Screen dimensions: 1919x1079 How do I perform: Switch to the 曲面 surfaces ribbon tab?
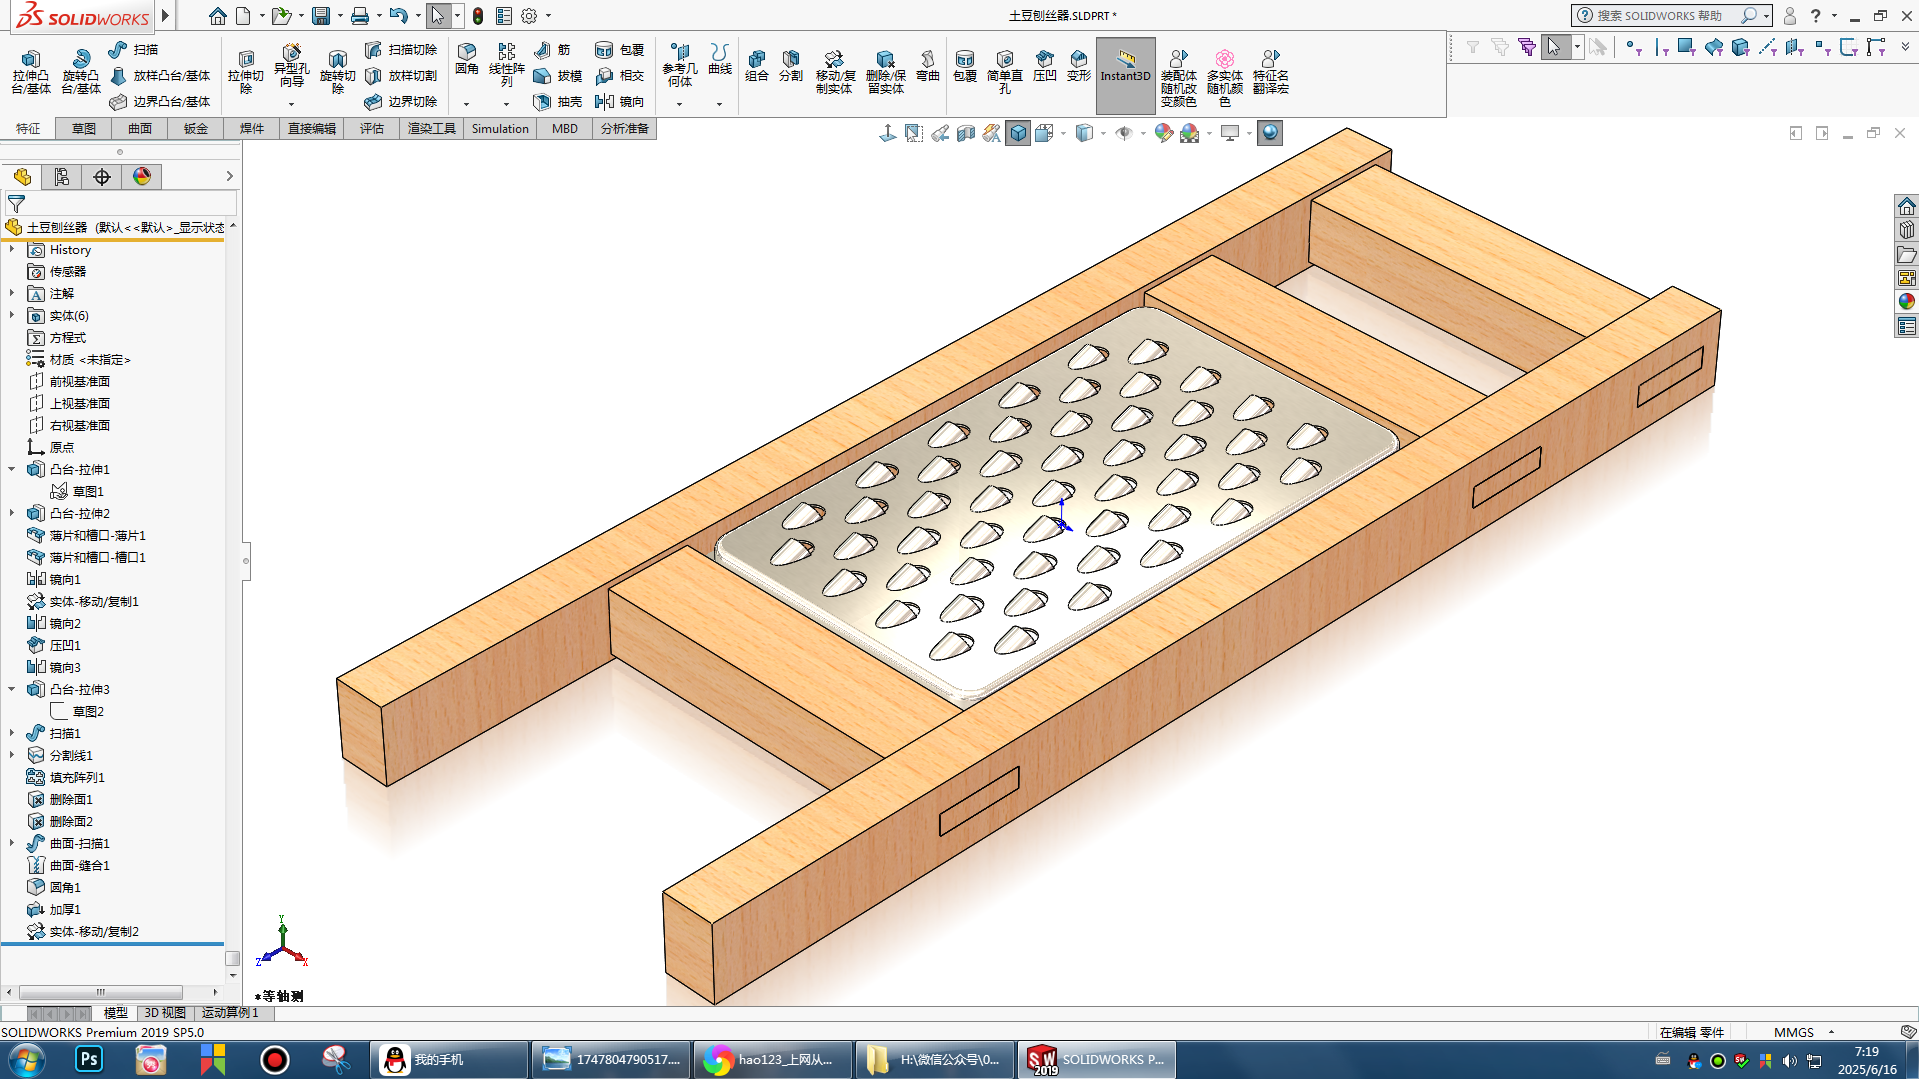coord(140,128)
